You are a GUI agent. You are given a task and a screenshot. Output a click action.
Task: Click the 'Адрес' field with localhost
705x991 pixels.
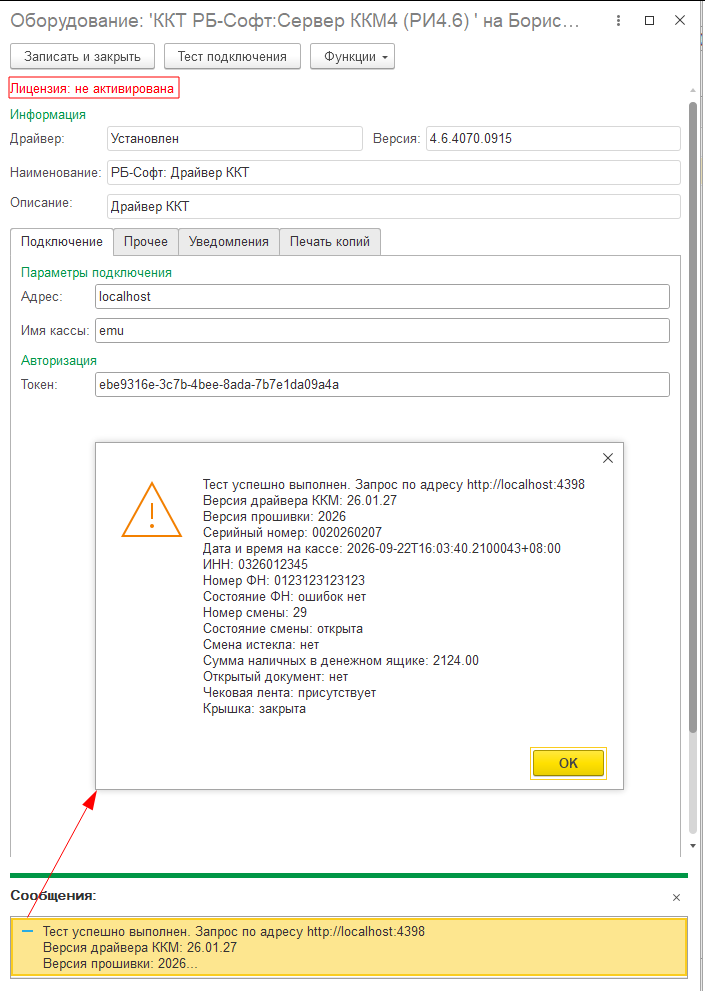382,296
